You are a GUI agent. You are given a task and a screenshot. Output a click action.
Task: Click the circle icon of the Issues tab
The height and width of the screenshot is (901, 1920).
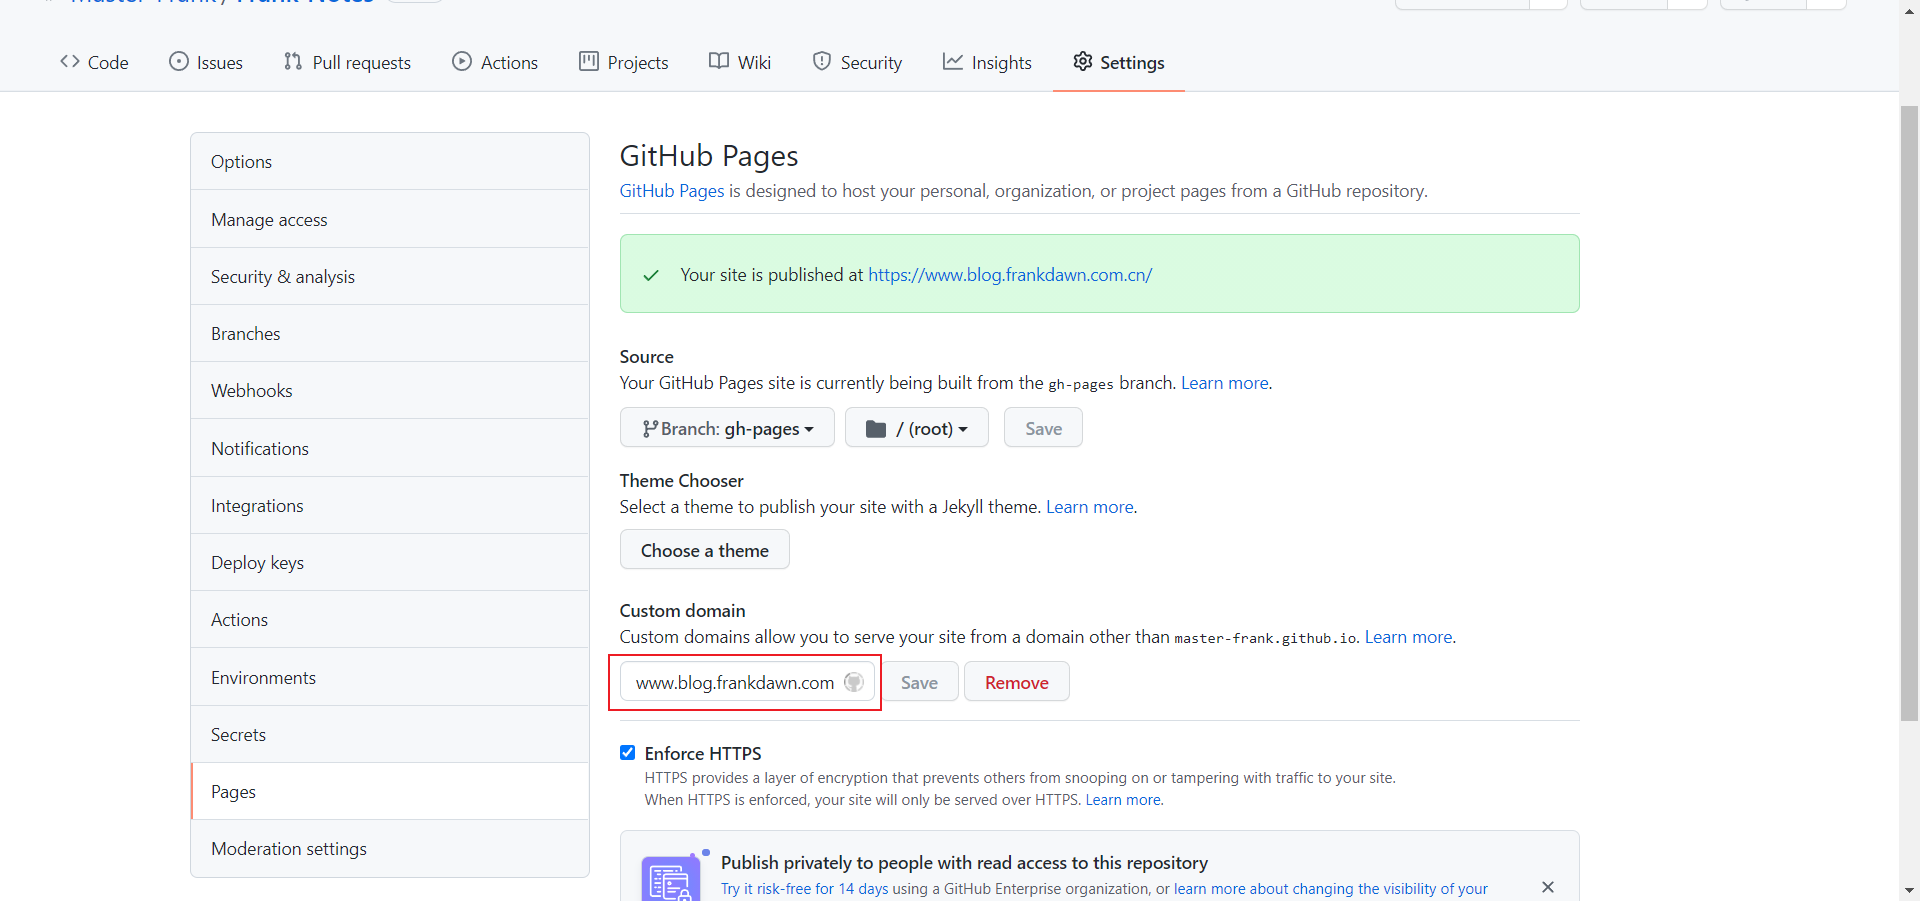pyautogui.click(x=179, y=61)
